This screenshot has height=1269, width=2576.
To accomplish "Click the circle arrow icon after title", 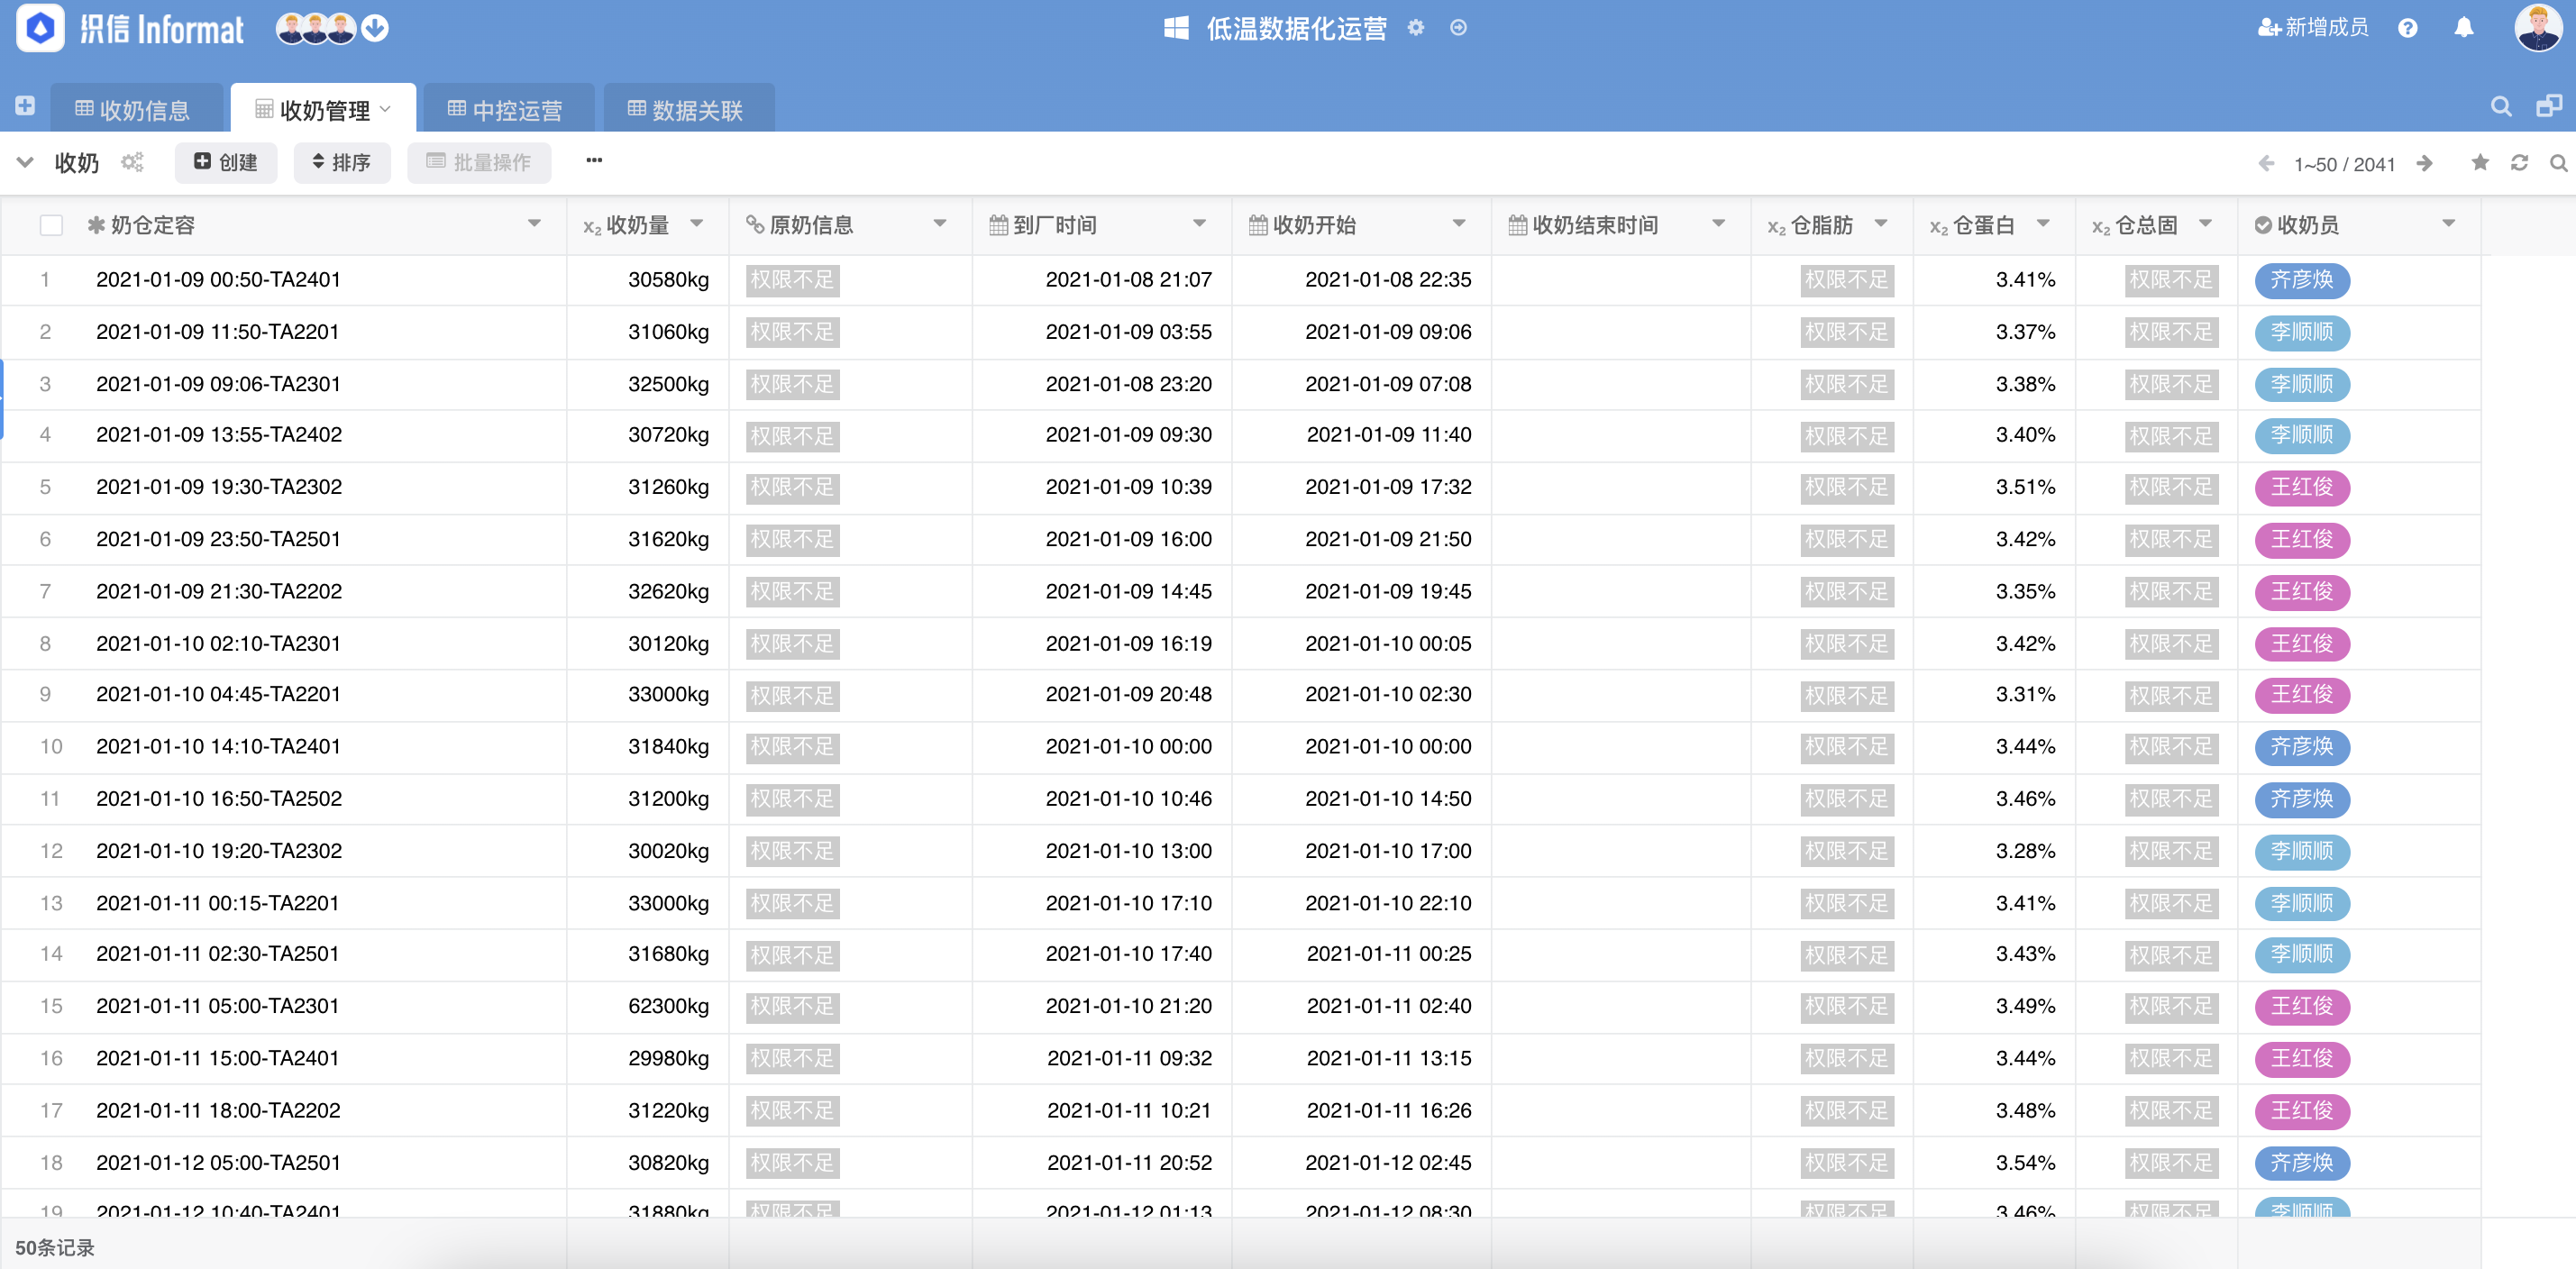I will point(1459,28).
